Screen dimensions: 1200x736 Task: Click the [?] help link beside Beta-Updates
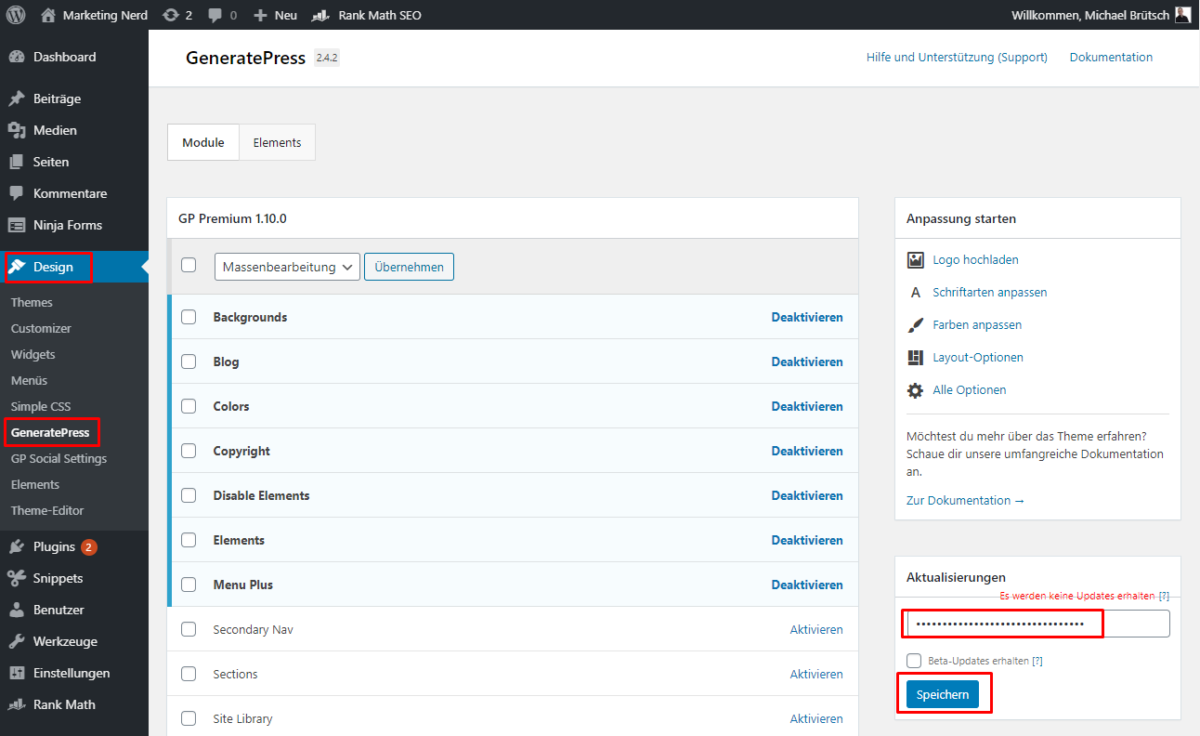coord(1037,661)
